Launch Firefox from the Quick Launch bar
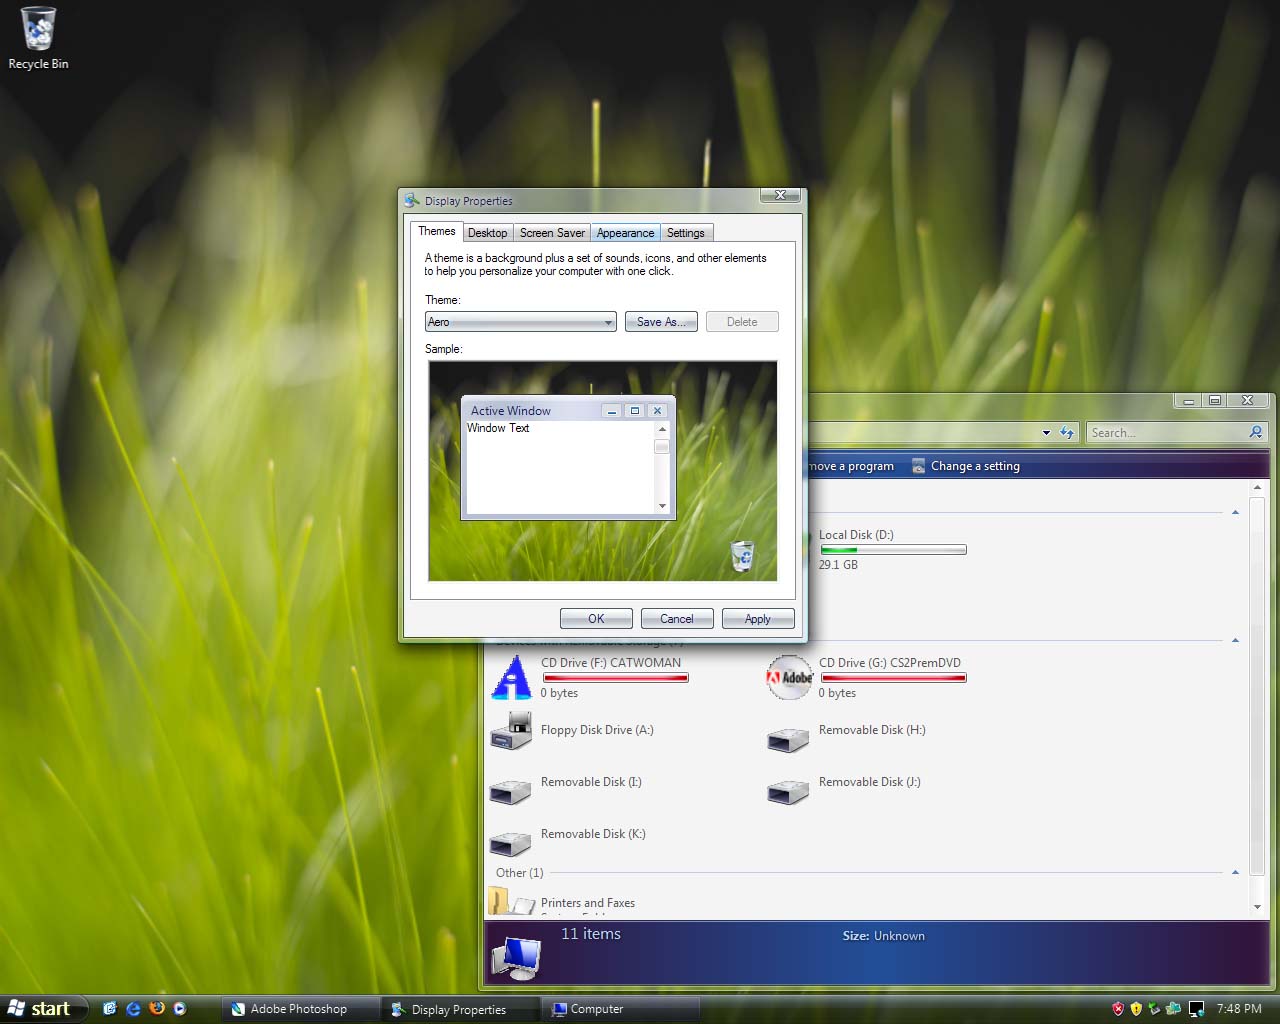 (x=157, y=1009)
